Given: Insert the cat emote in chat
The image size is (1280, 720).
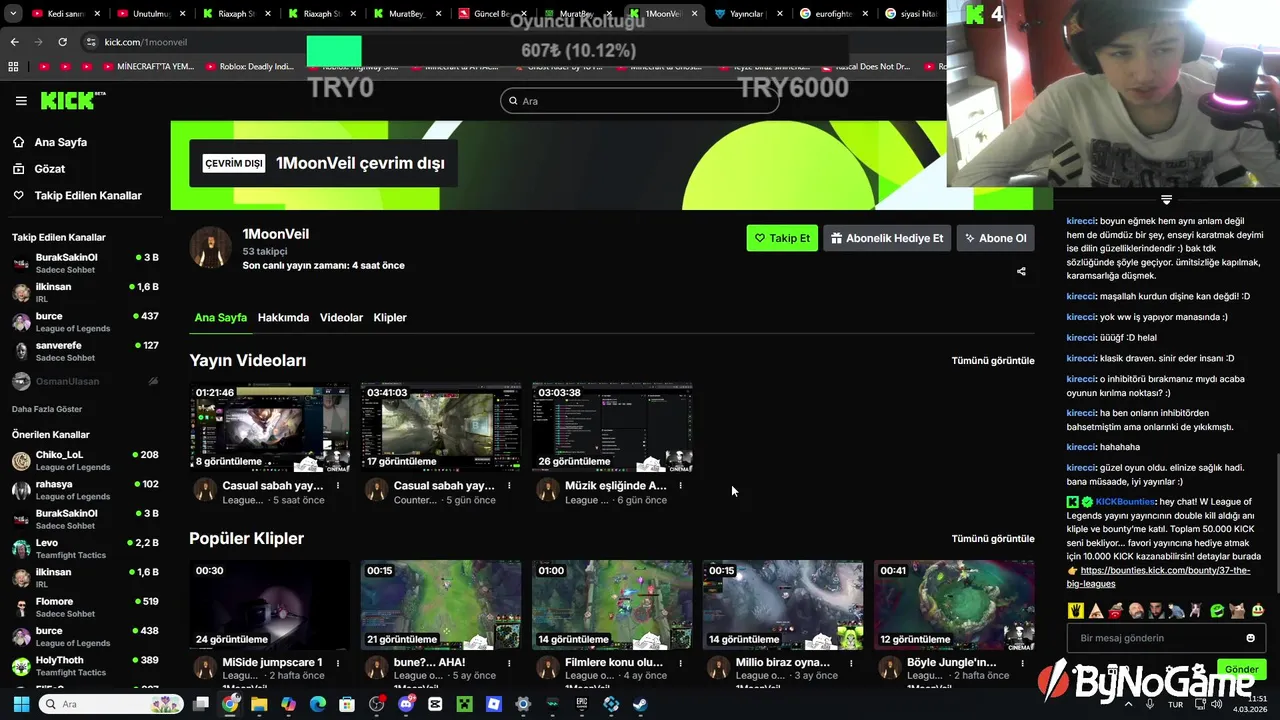Looking at the screenshot, I should click(1237, 610).
